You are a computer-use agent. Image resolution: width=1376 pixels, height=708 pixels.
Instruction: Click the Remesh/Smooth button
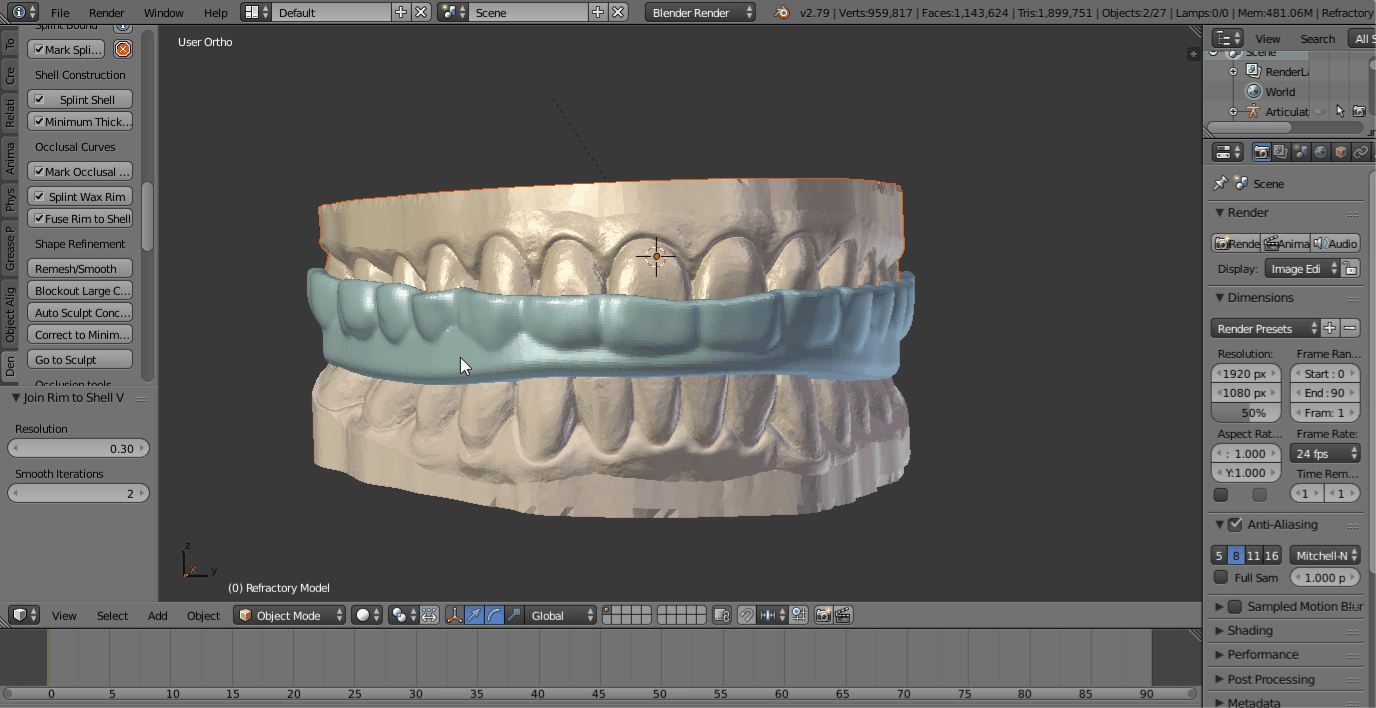[x=80, y=268]
